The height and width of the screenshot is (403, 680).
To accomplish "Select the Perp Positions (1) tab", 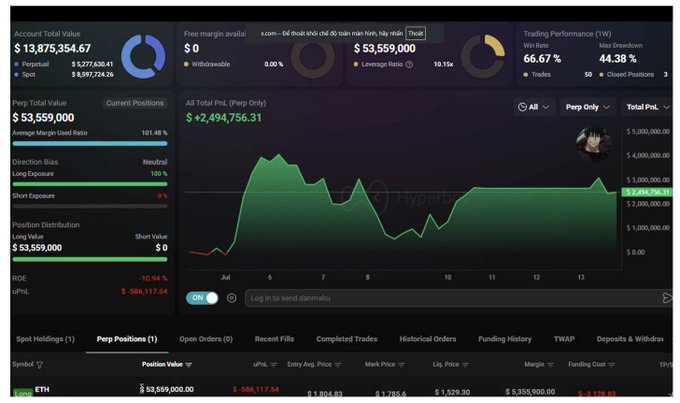I will tap(127, 339).
